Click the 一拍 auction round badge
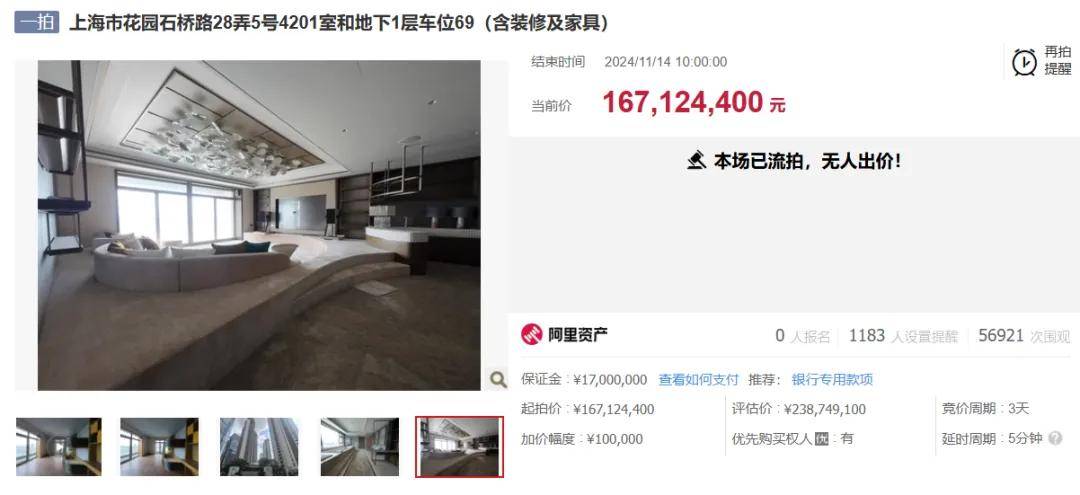The height and width of the screenshot is (495, 1080). (37, 22)
